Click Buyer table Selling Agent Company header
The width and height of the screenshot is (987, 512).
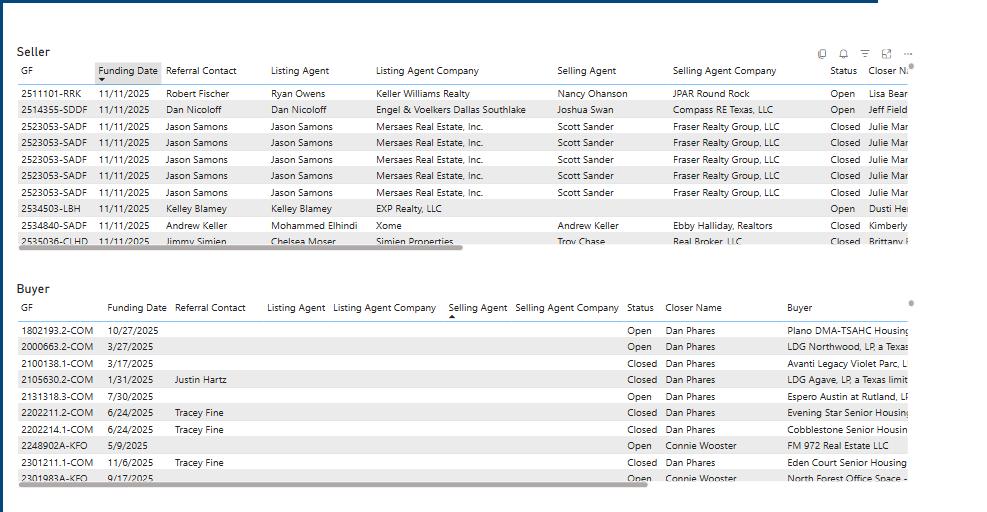coord(567,307)
